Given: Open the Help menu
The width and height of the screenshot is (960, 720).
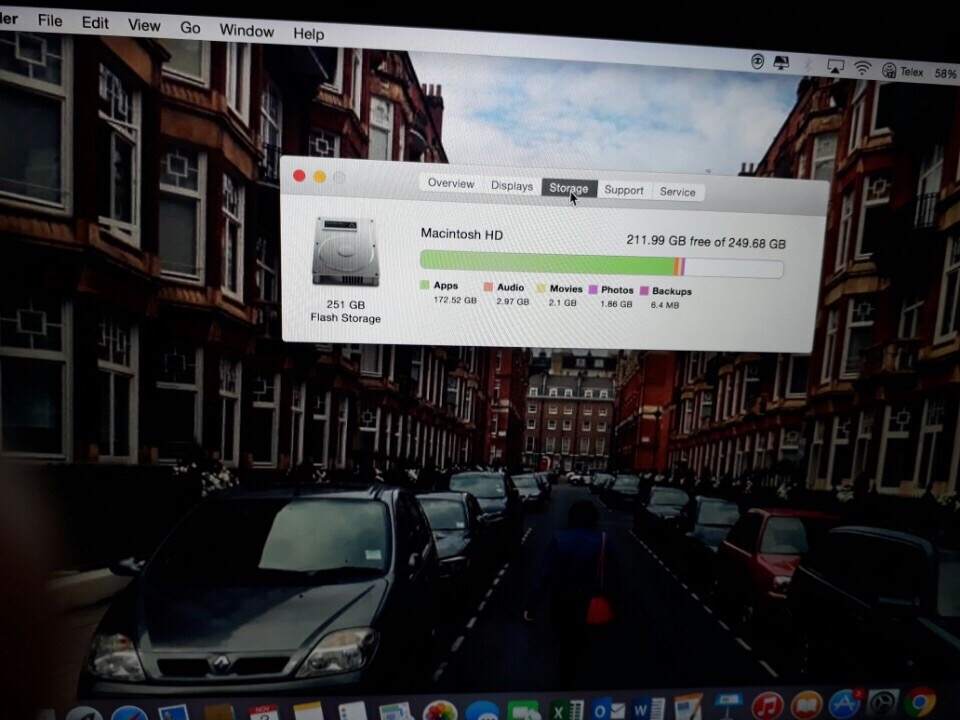Looking at the screenshot, I should (x=308, y=34).
